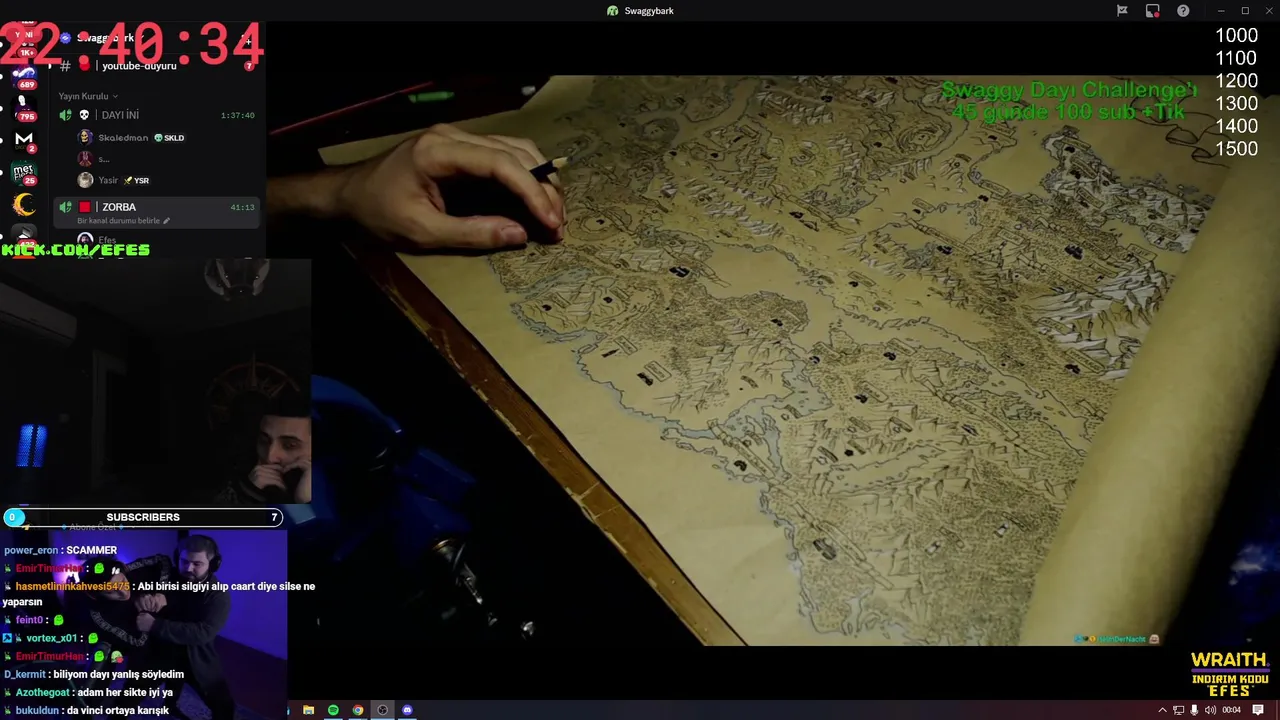
Task: Open Skaledman's avatar
Action: [x=85, y=137]
